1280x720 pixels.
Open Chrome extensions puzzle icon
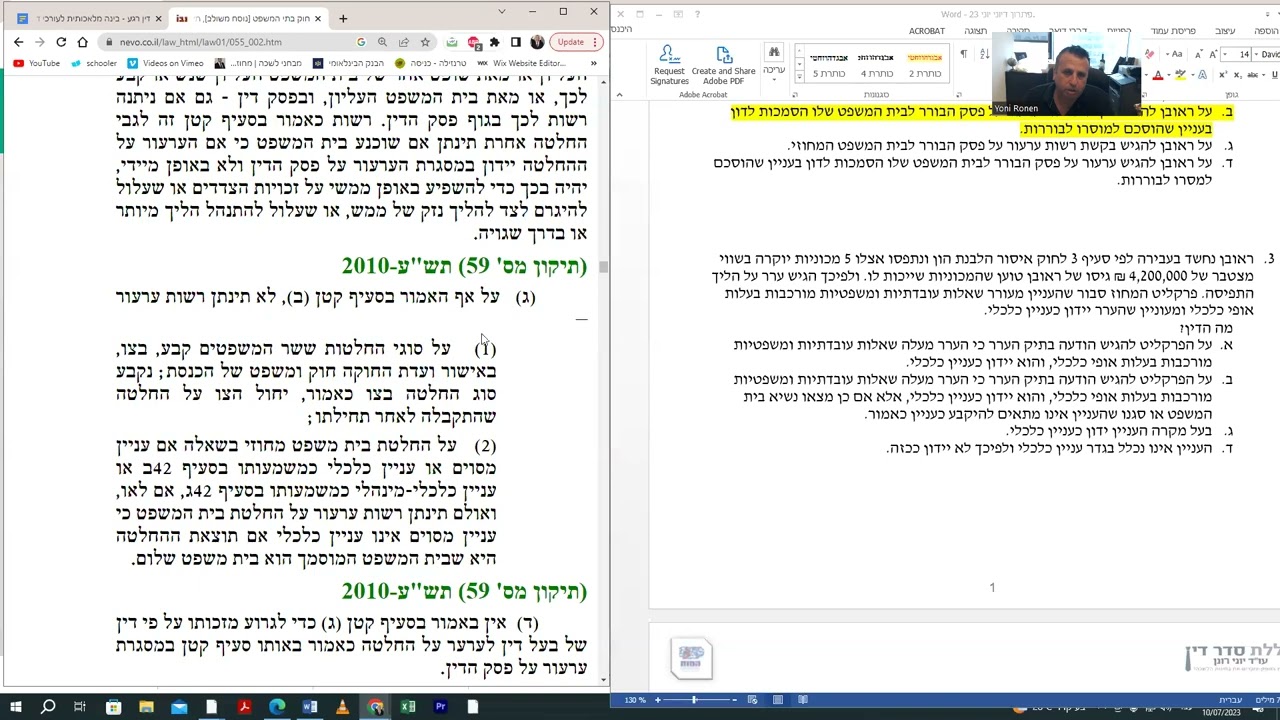pos(494,42)
